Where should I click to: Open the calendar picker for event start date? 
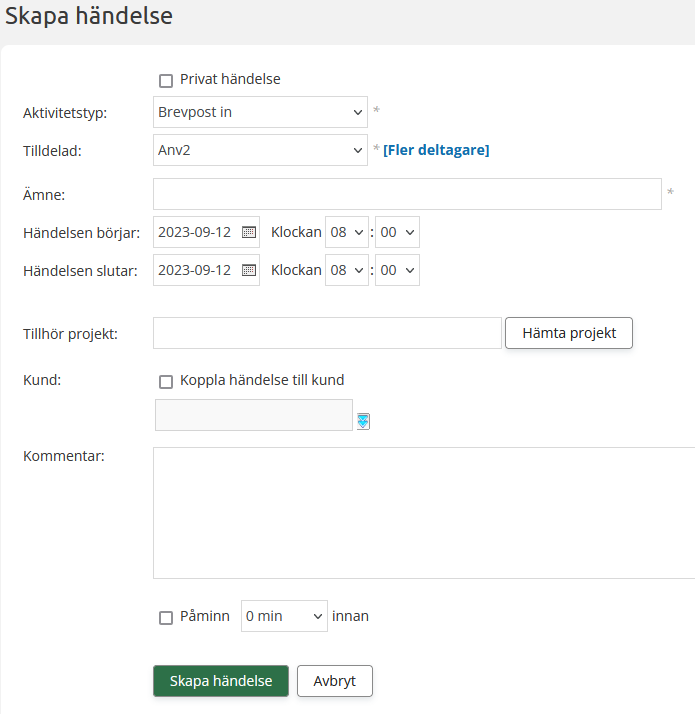tap(249, 232)
